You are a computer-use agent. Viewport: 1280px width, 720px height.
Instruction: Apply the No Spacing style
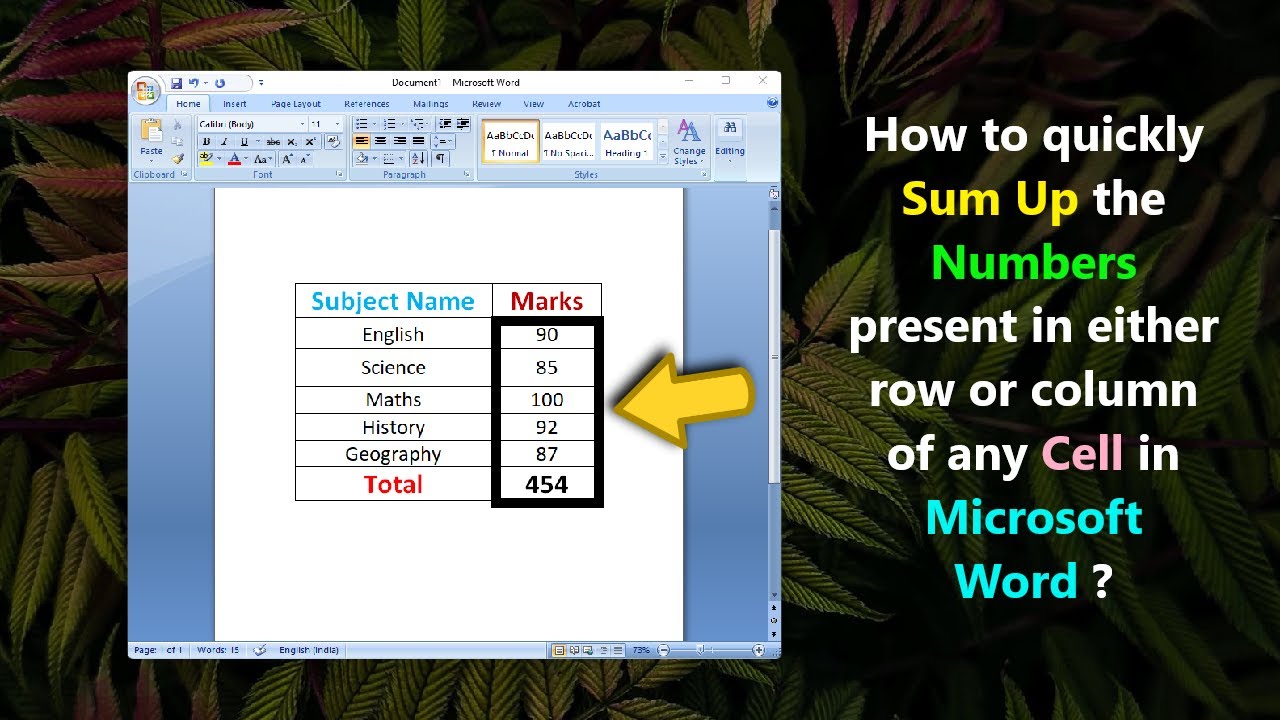(569, 141)
